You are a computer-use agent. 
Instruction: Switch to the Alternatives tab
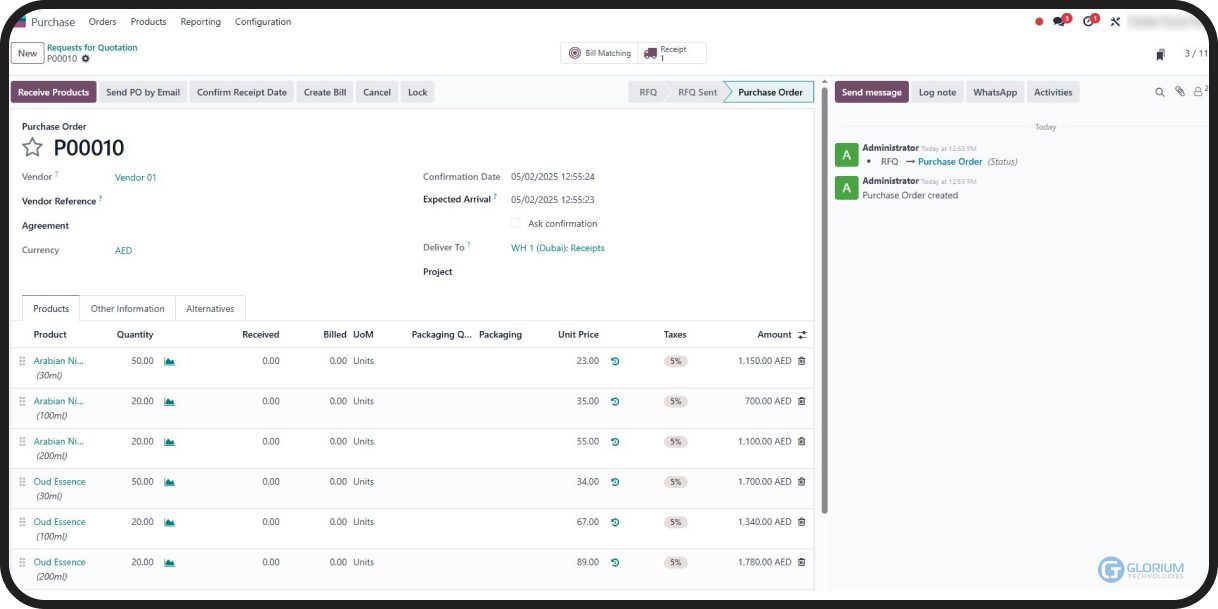click(x=210, y=309)
